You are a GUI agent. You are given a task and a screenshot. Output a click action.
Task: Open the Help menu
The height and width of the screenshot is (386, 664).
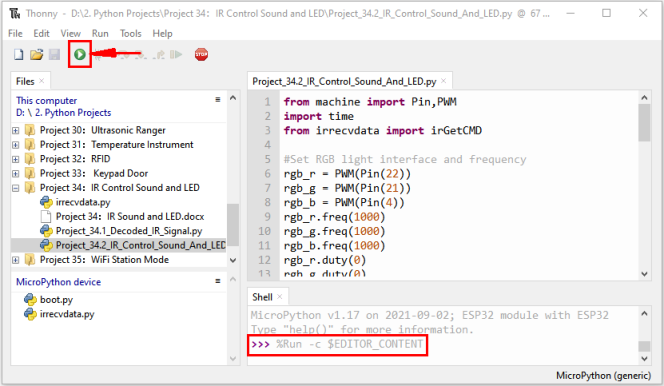click(x=162, y=33)
